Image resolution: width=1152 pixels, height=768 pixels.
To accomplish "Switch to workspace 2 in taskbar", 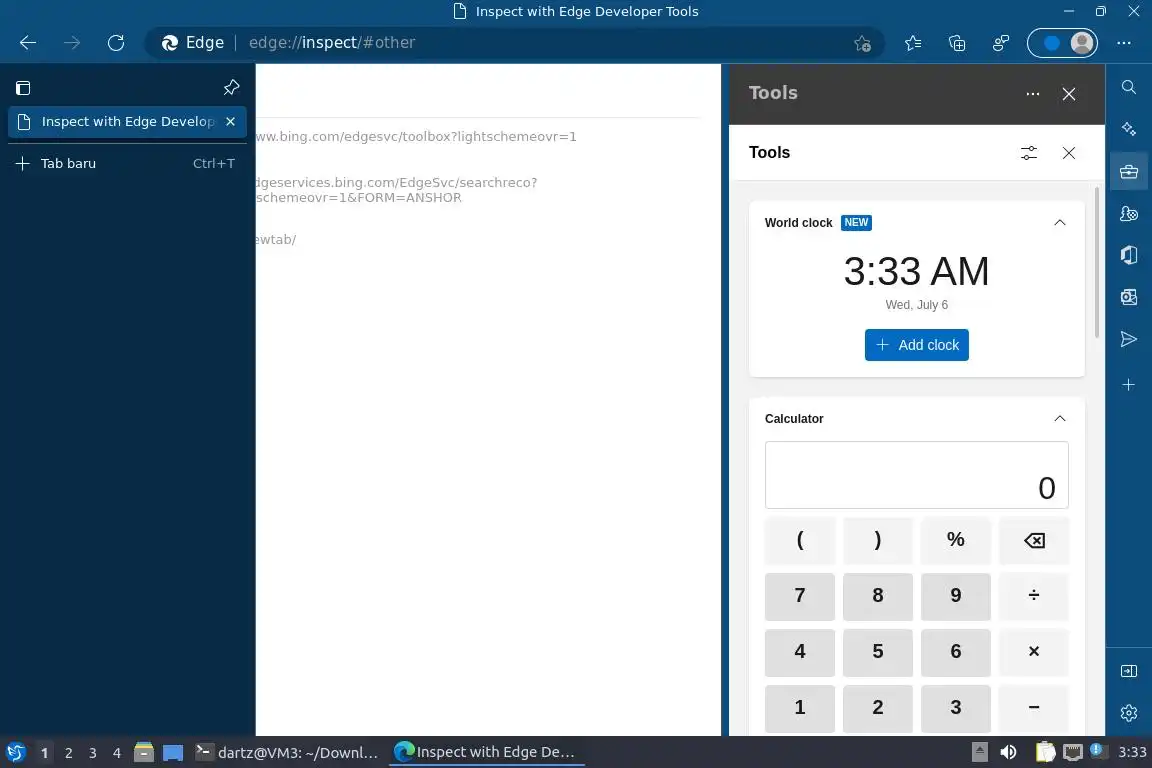I will (68, 753).
